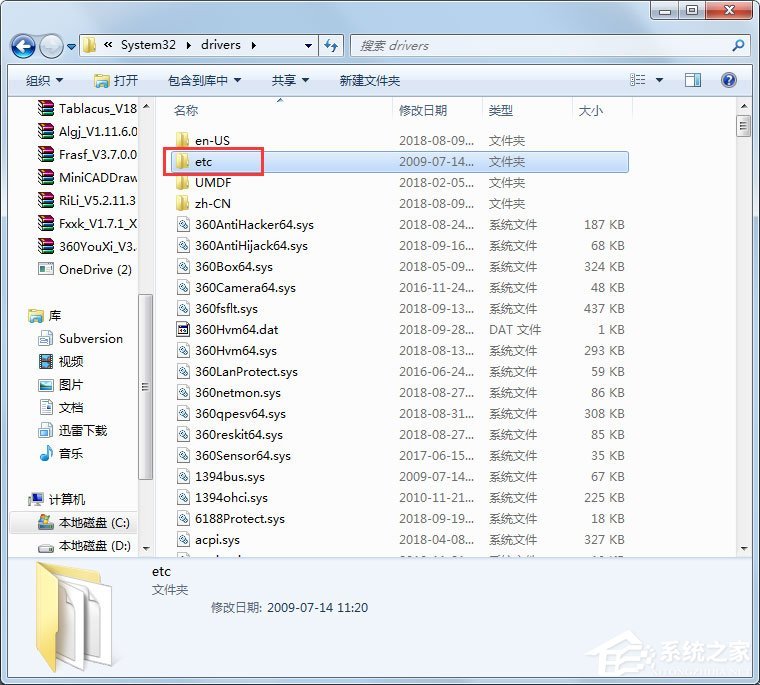760x685 pixels.
Task: Click the change view icon
Action: pos(638,80)
